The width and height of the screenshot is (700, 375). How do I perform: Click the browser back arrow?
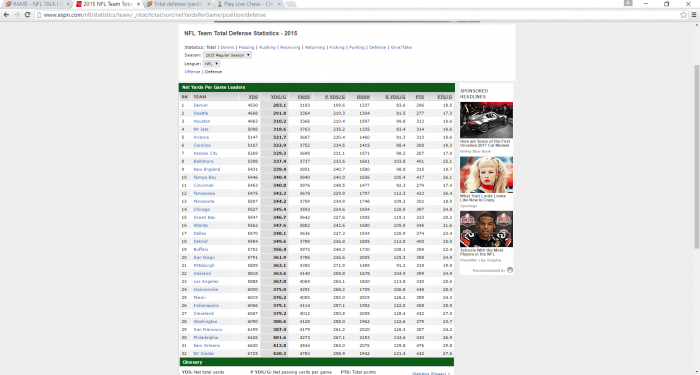6,15
